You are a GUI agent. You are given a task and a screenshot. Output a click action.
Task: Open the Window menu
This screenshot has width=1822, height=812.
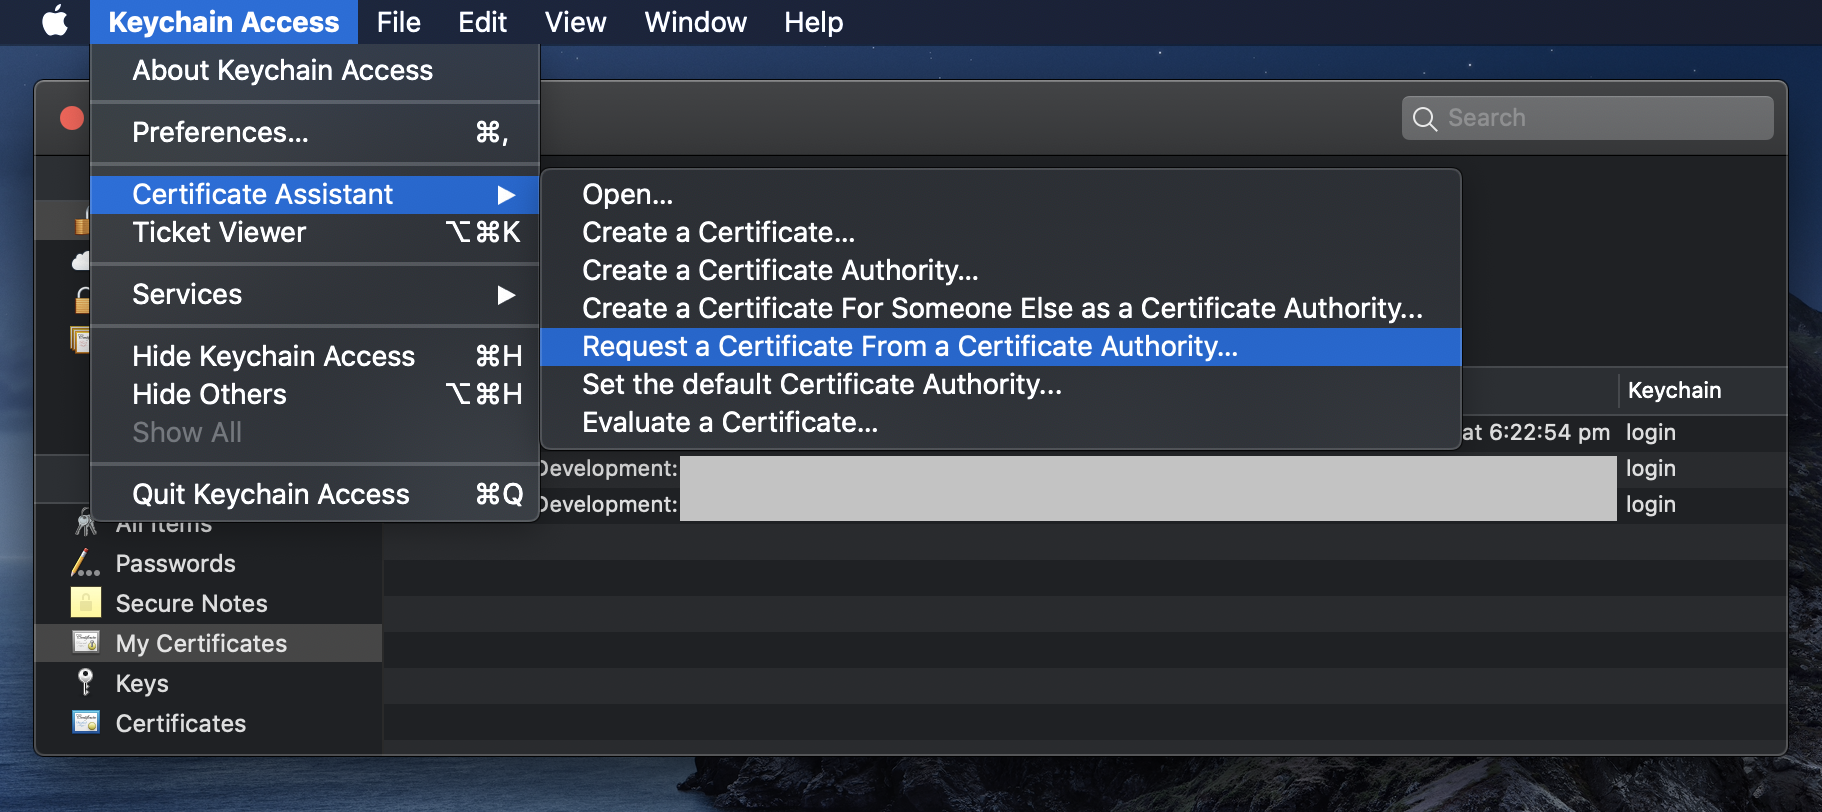695,22
